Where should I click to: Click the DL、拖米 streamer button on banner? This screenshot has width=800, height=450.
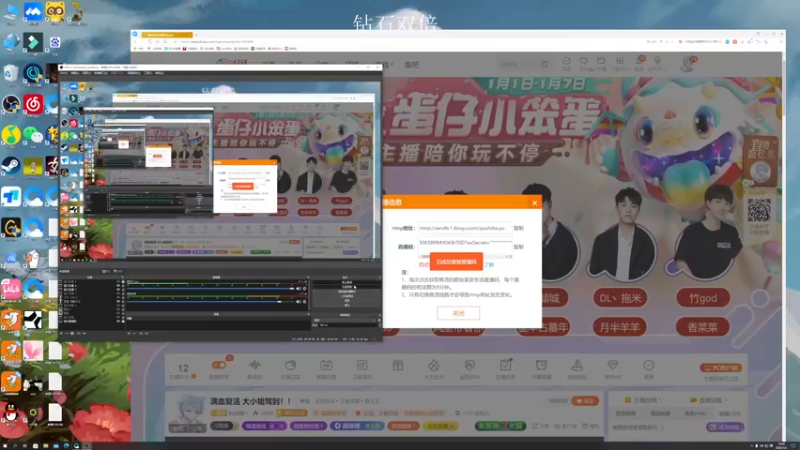point(620,298)
